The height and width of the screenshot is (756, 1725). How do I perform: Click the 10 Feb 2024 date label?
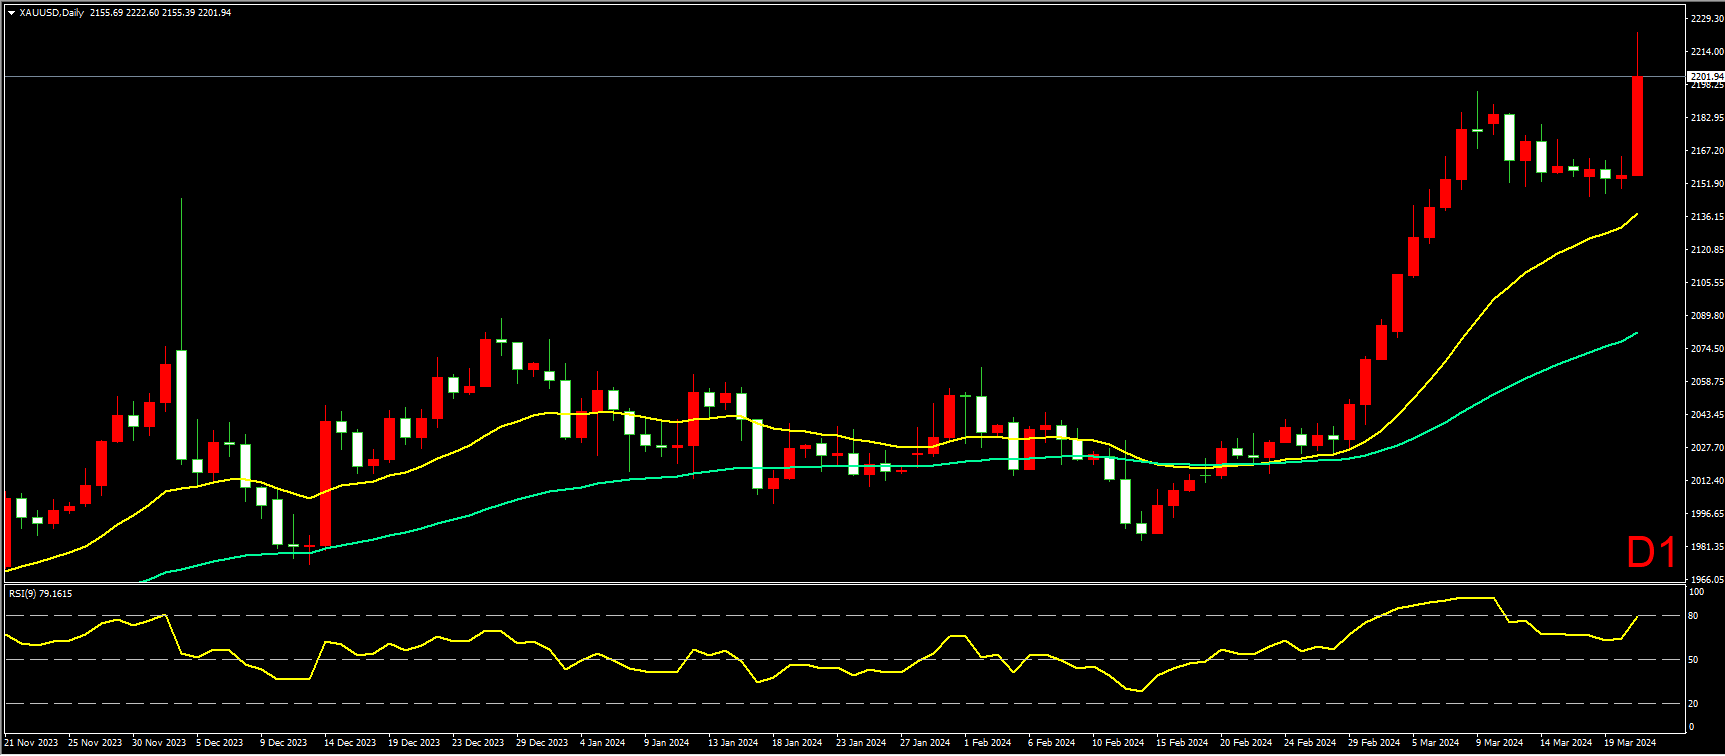tap(1118, 743)
